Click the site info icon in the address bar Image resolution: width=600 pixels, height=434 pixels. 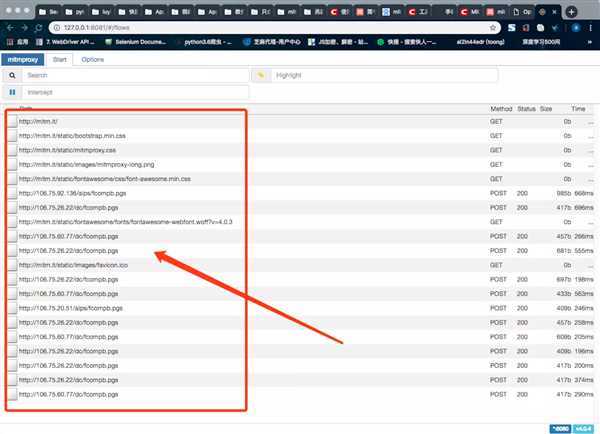57,28
